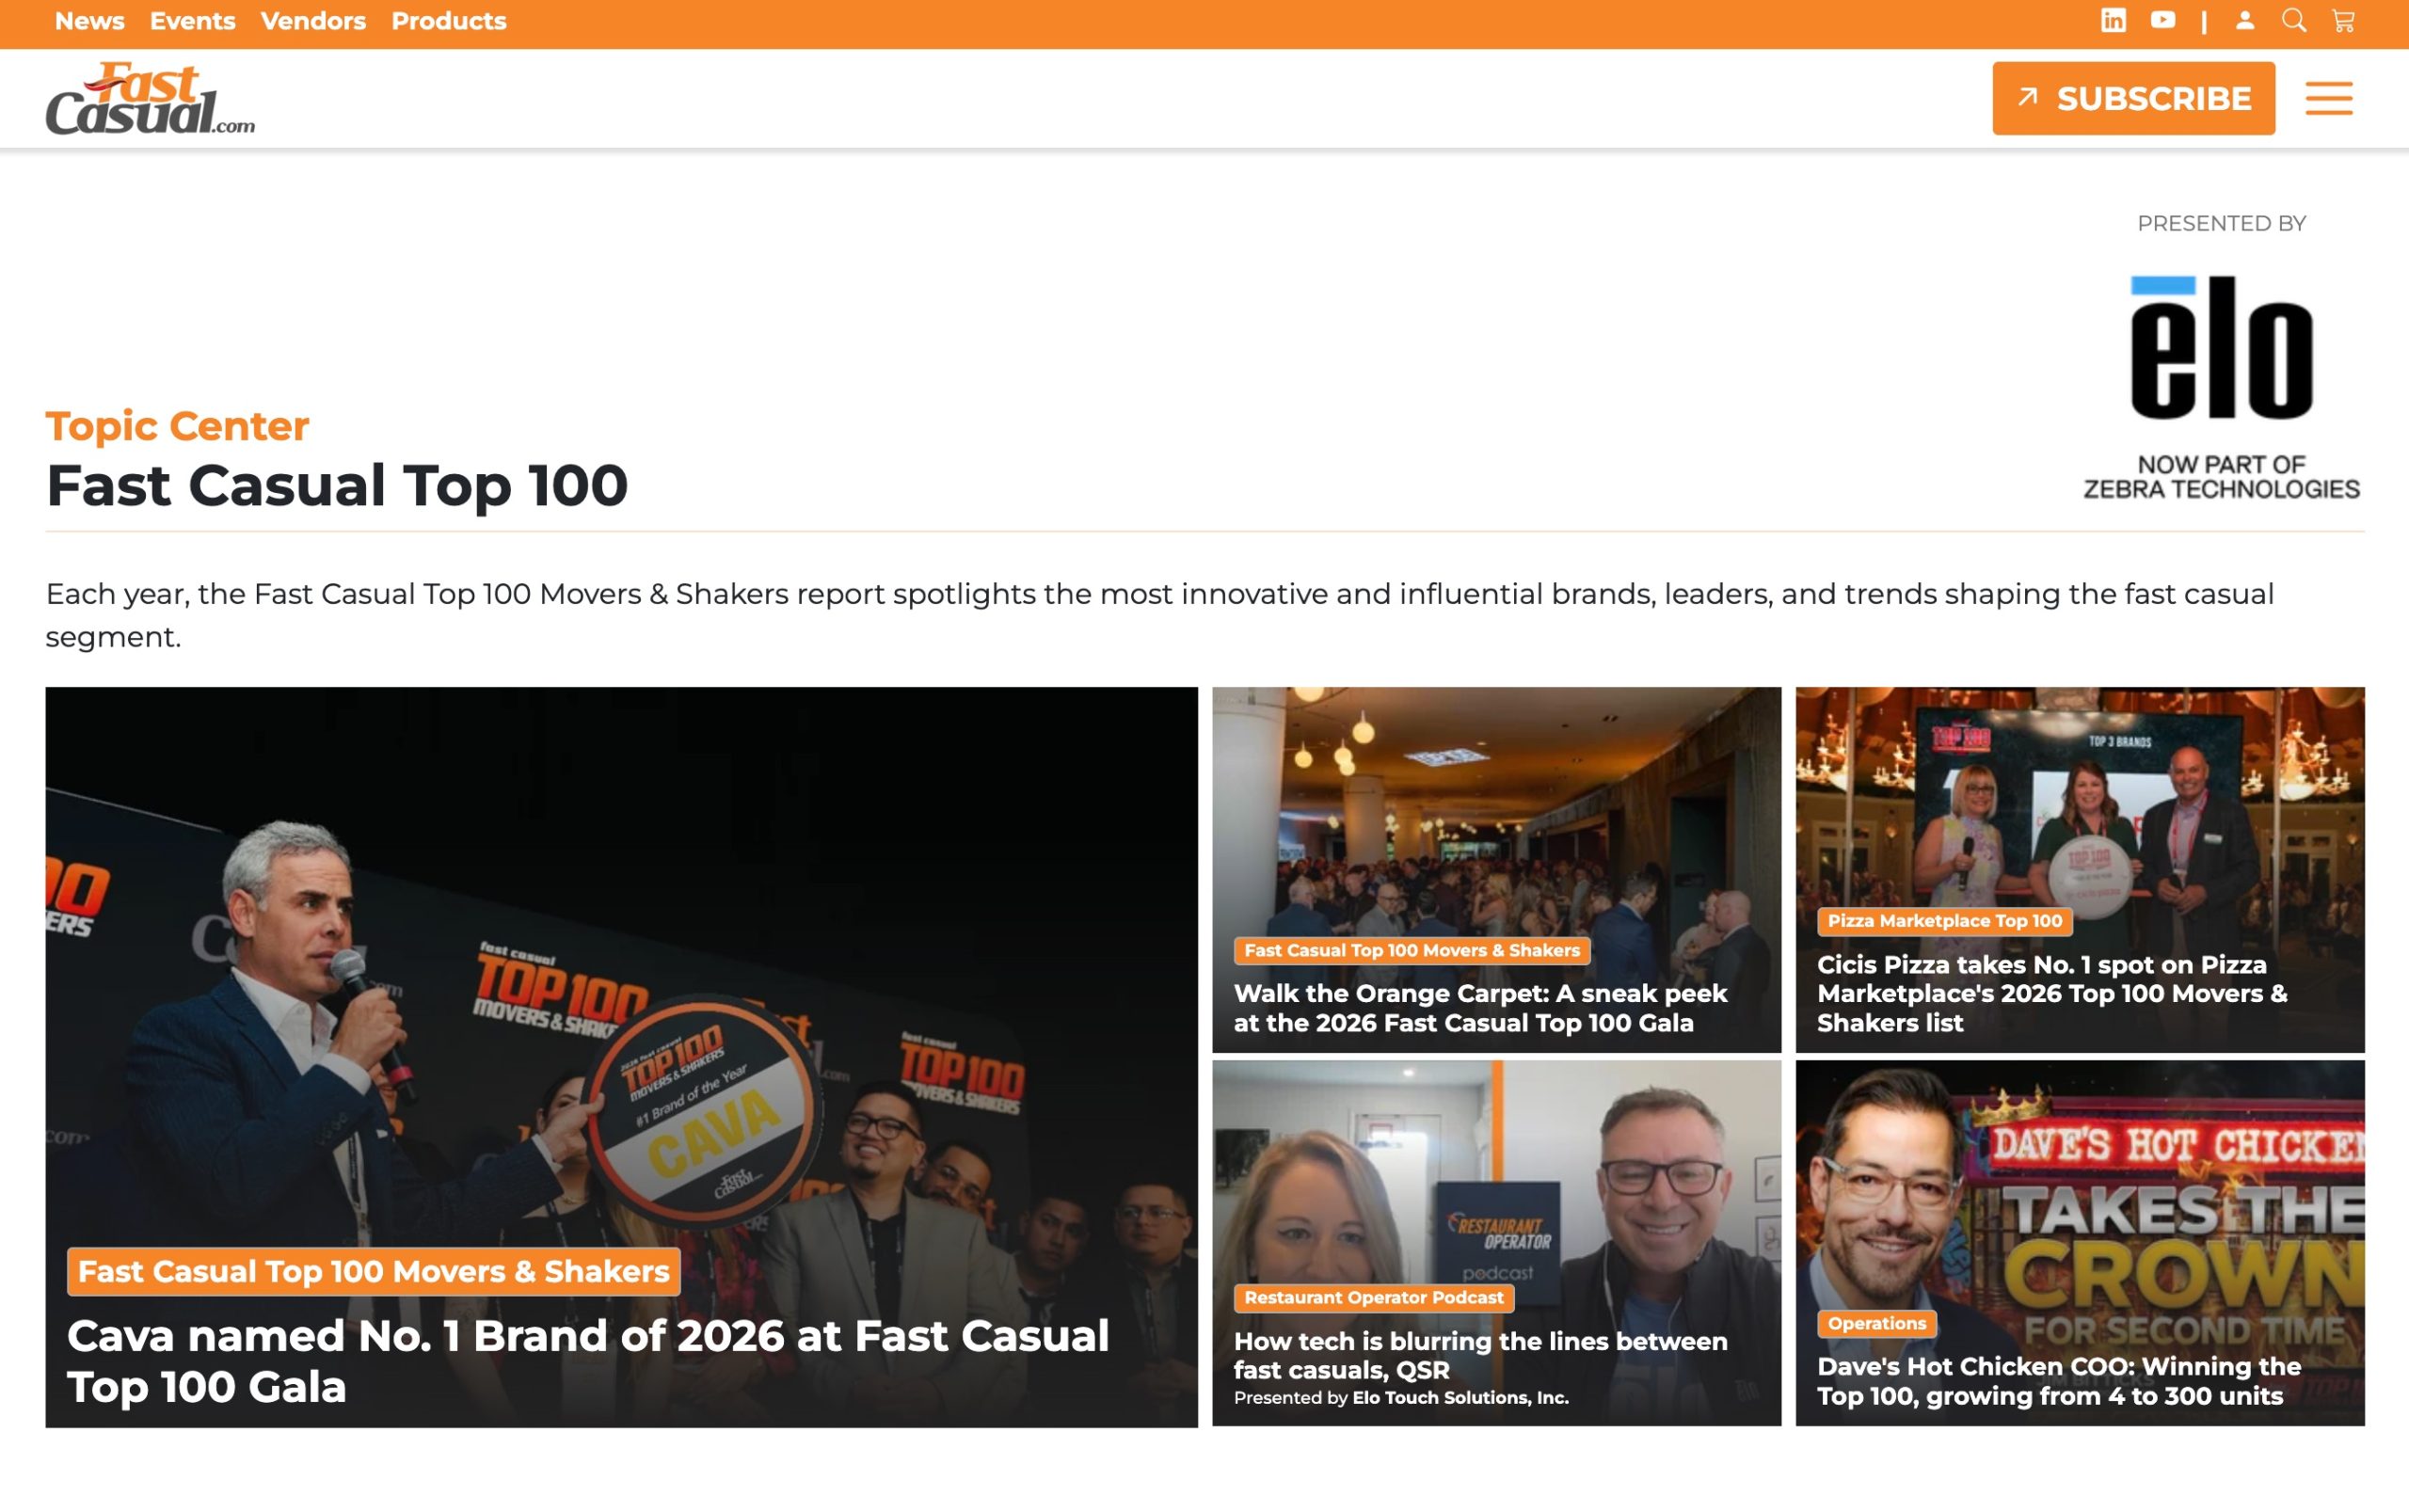Open the hamburger menu icon
The height and width of the screenshot is (1512, 2409).
(x=2328, y=98)
